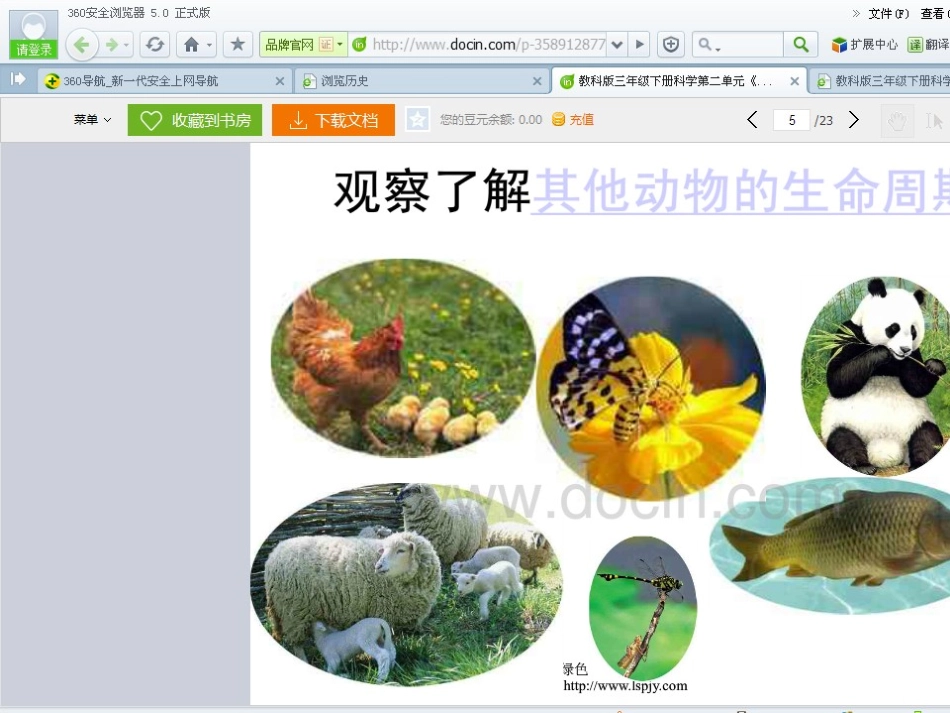Click the panda eating bamboo picture
This screenshot has height=713, width=950.
coord(876,376)
